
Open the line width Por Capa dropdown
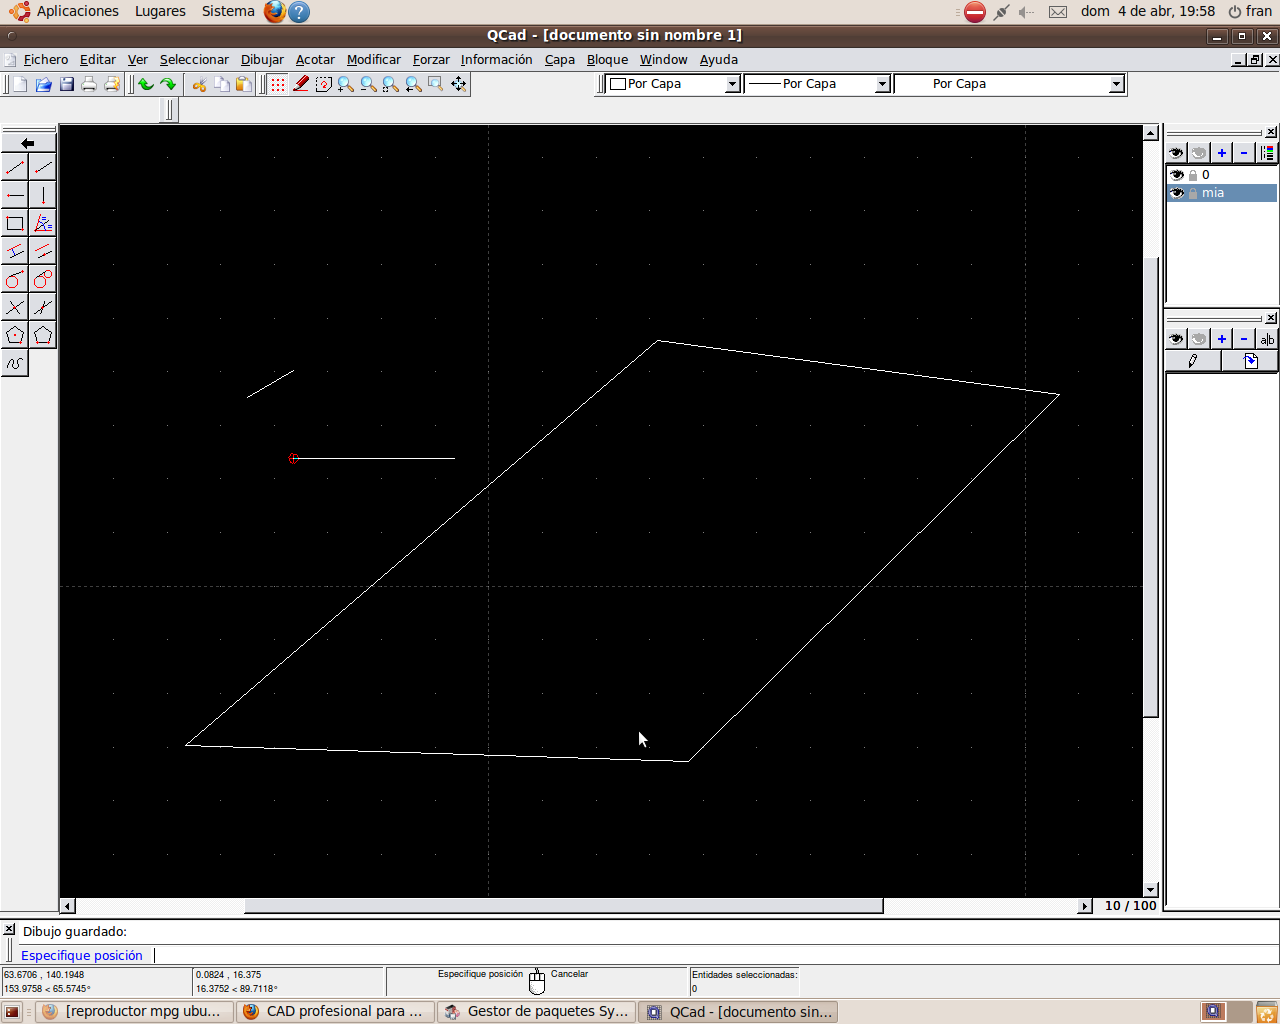(x=817, y=84)
